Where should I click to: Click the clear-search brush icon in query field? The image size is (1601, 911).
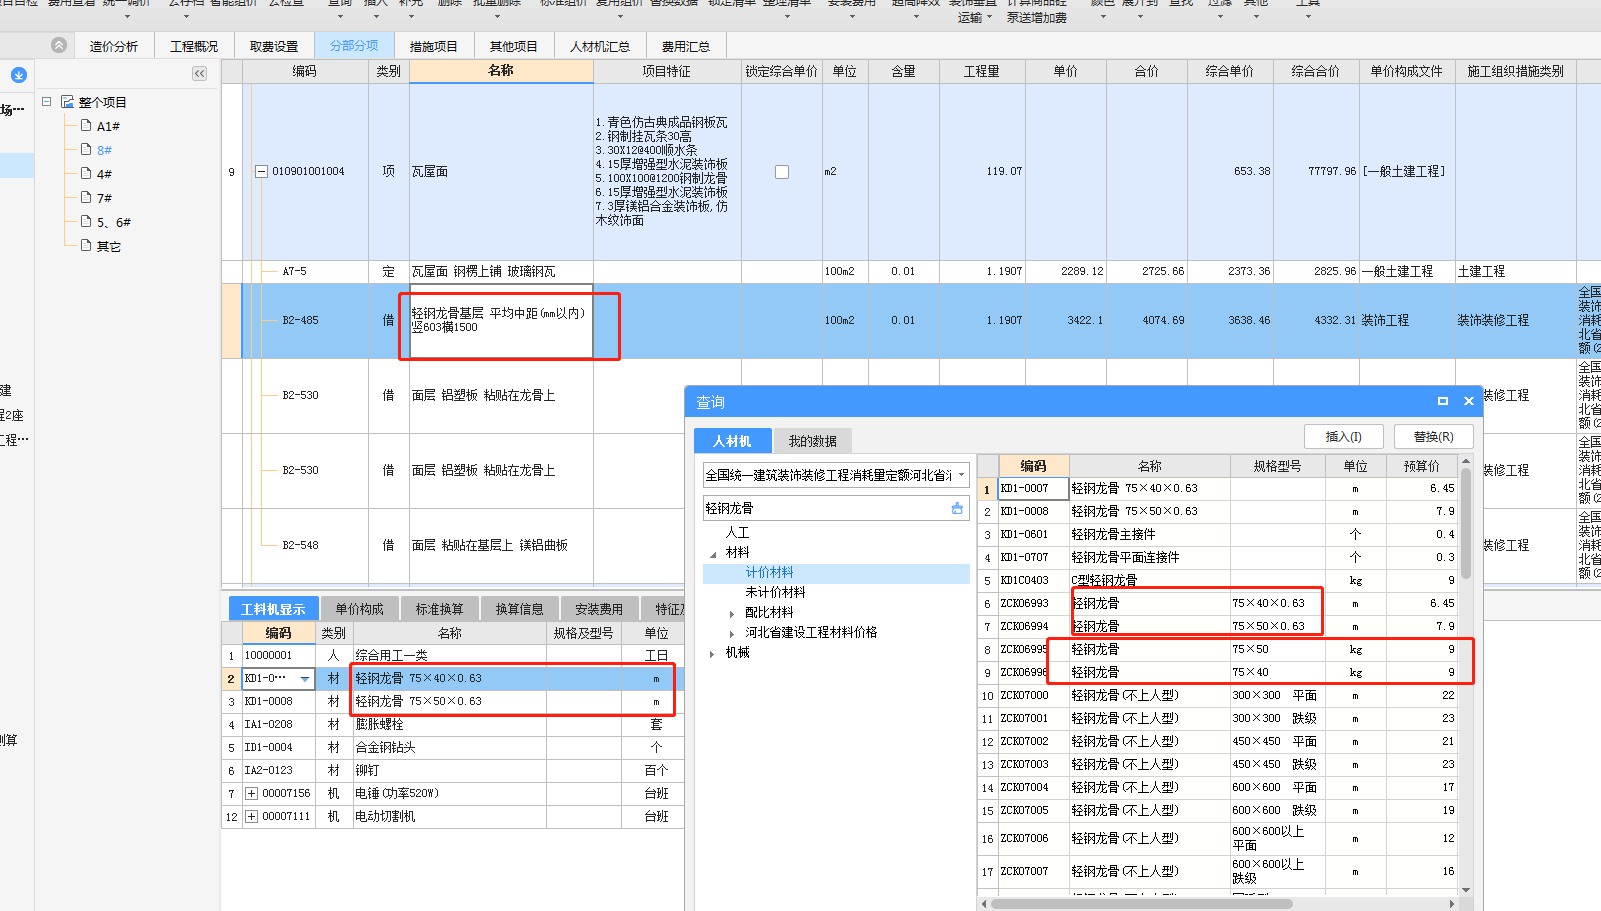click(x=957, y=508)
